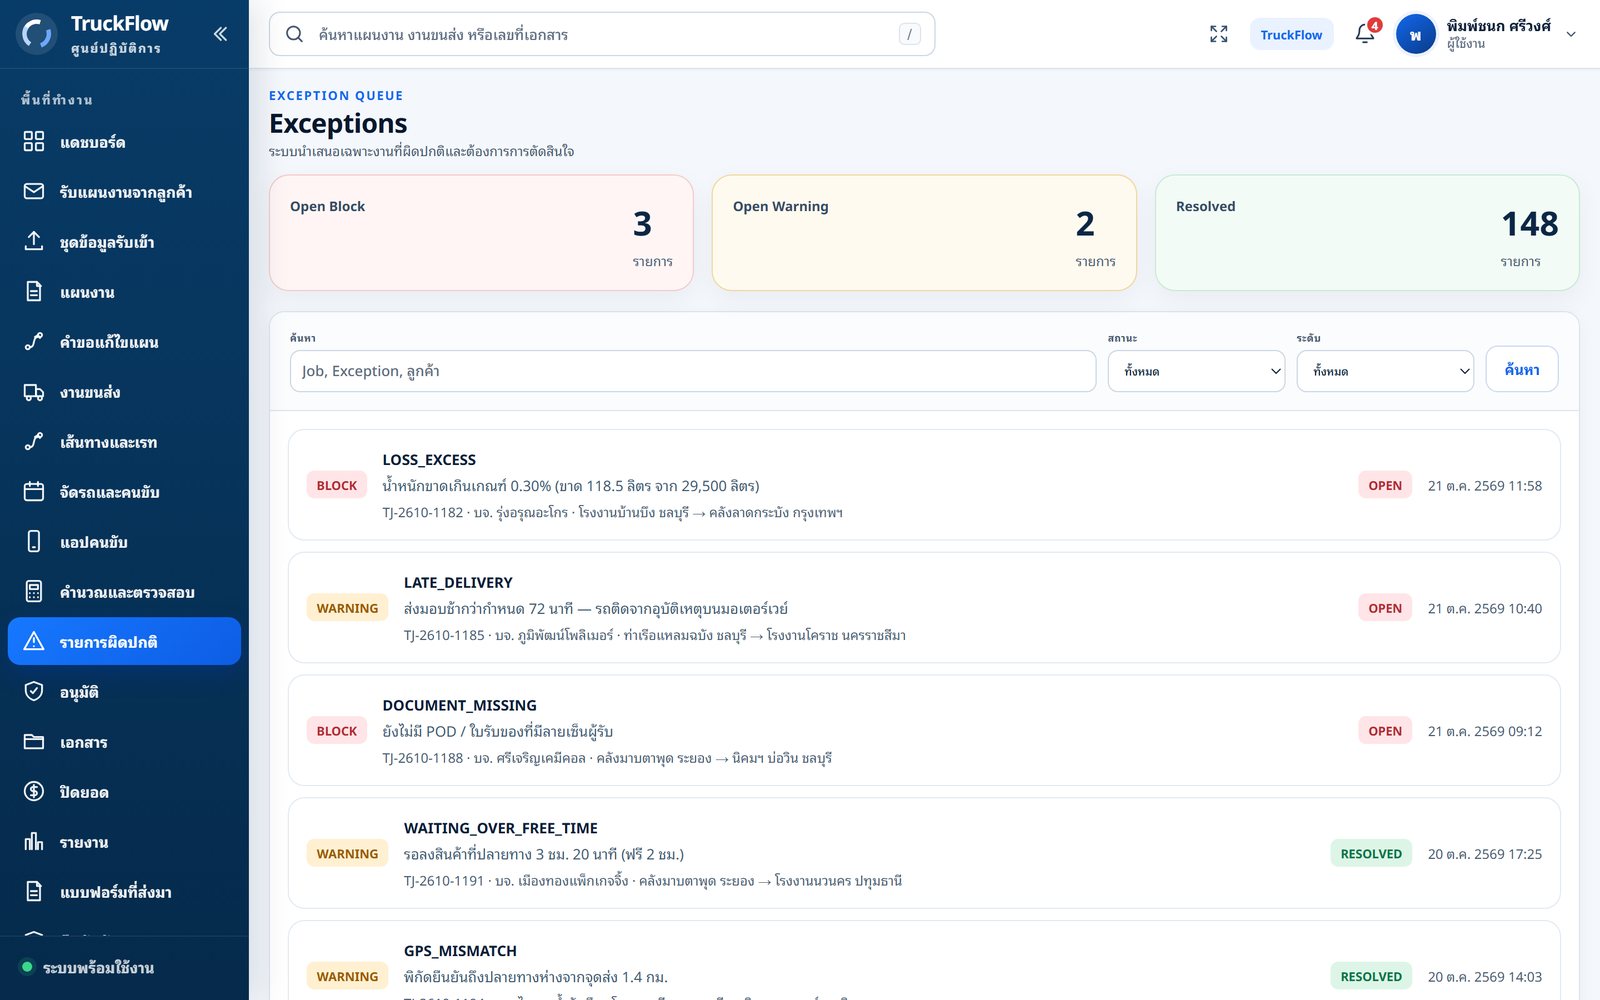The image size is (1600, 1000).
Task: Open แดชบอร์ด dashboard grid icon
Action: click(x=34, y=142)
